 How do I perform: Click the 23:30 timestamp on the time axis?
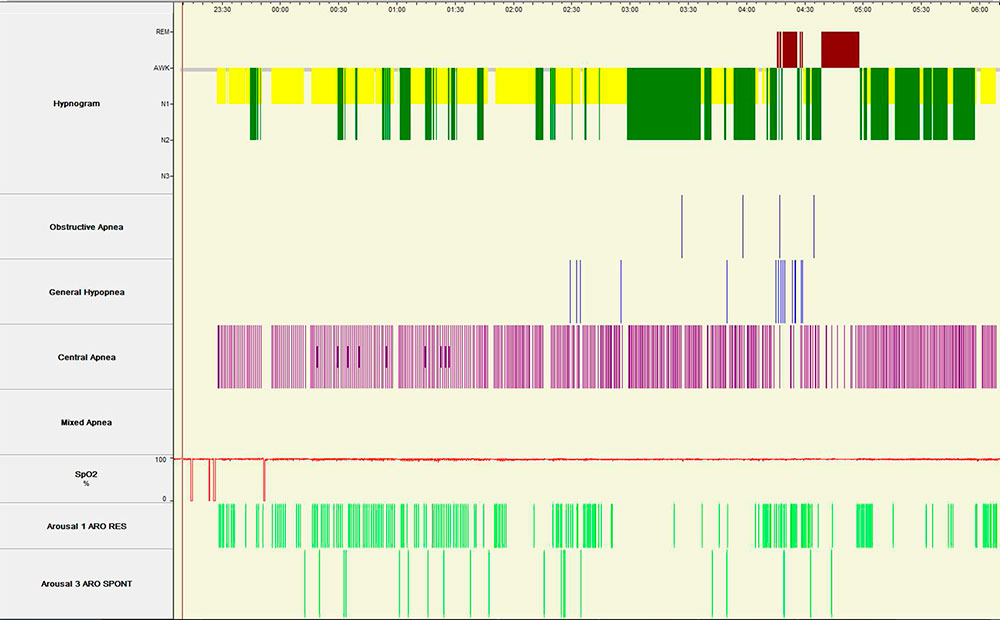click(223, 11)
